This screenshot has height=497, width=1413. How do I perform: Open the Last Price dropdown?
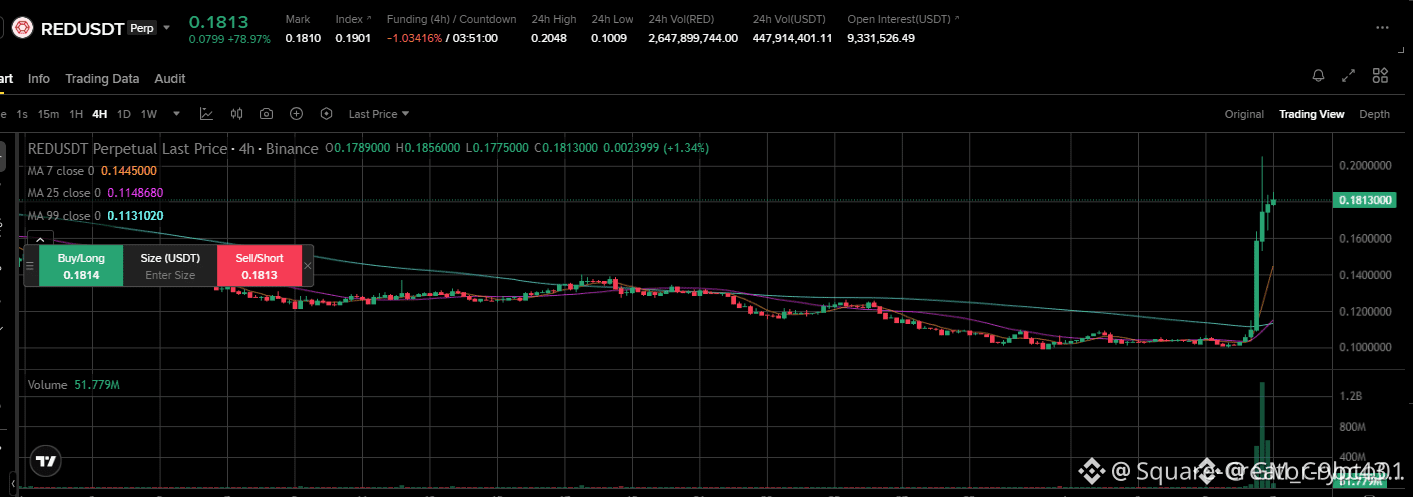(379, 114)
